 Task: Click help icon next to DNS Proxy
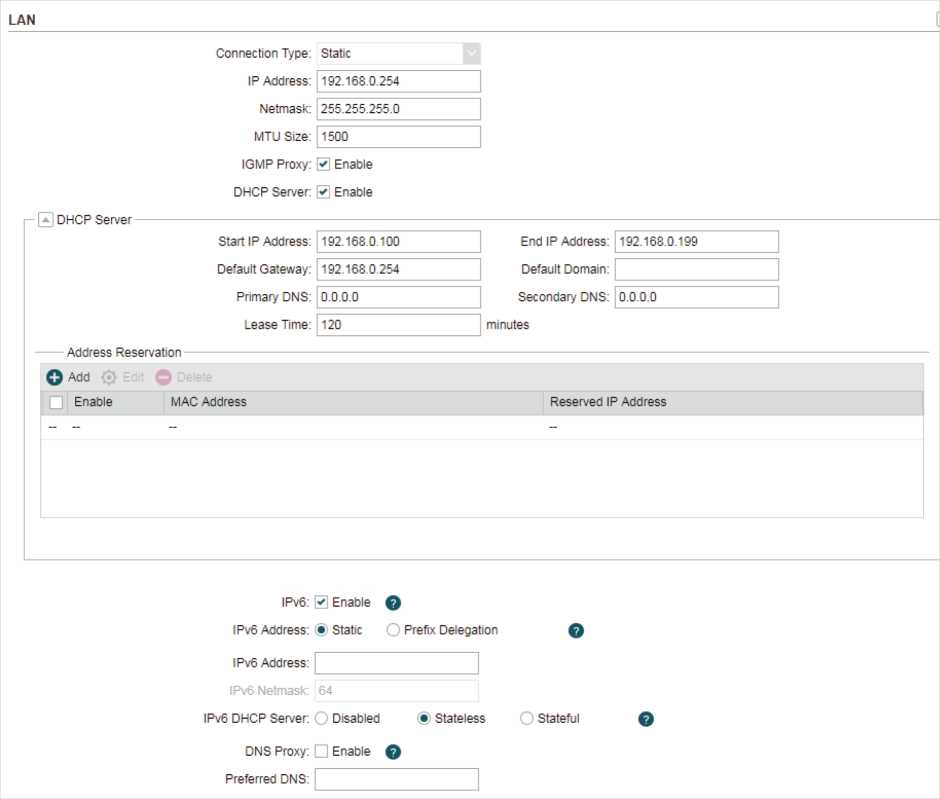[x=393, y=752]
